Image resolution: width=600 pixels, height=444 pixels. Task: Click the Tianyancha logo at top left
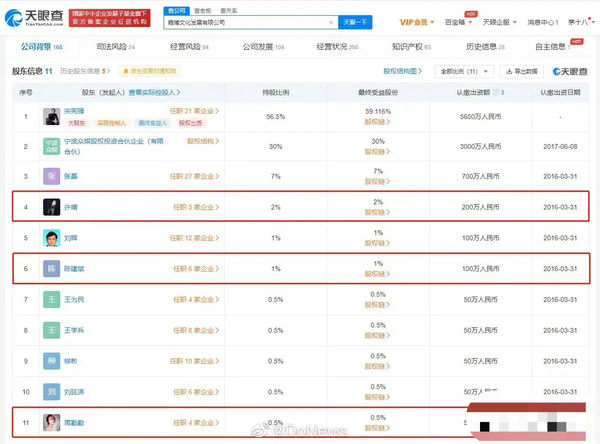pyautogui.click(x=34, y=18)
